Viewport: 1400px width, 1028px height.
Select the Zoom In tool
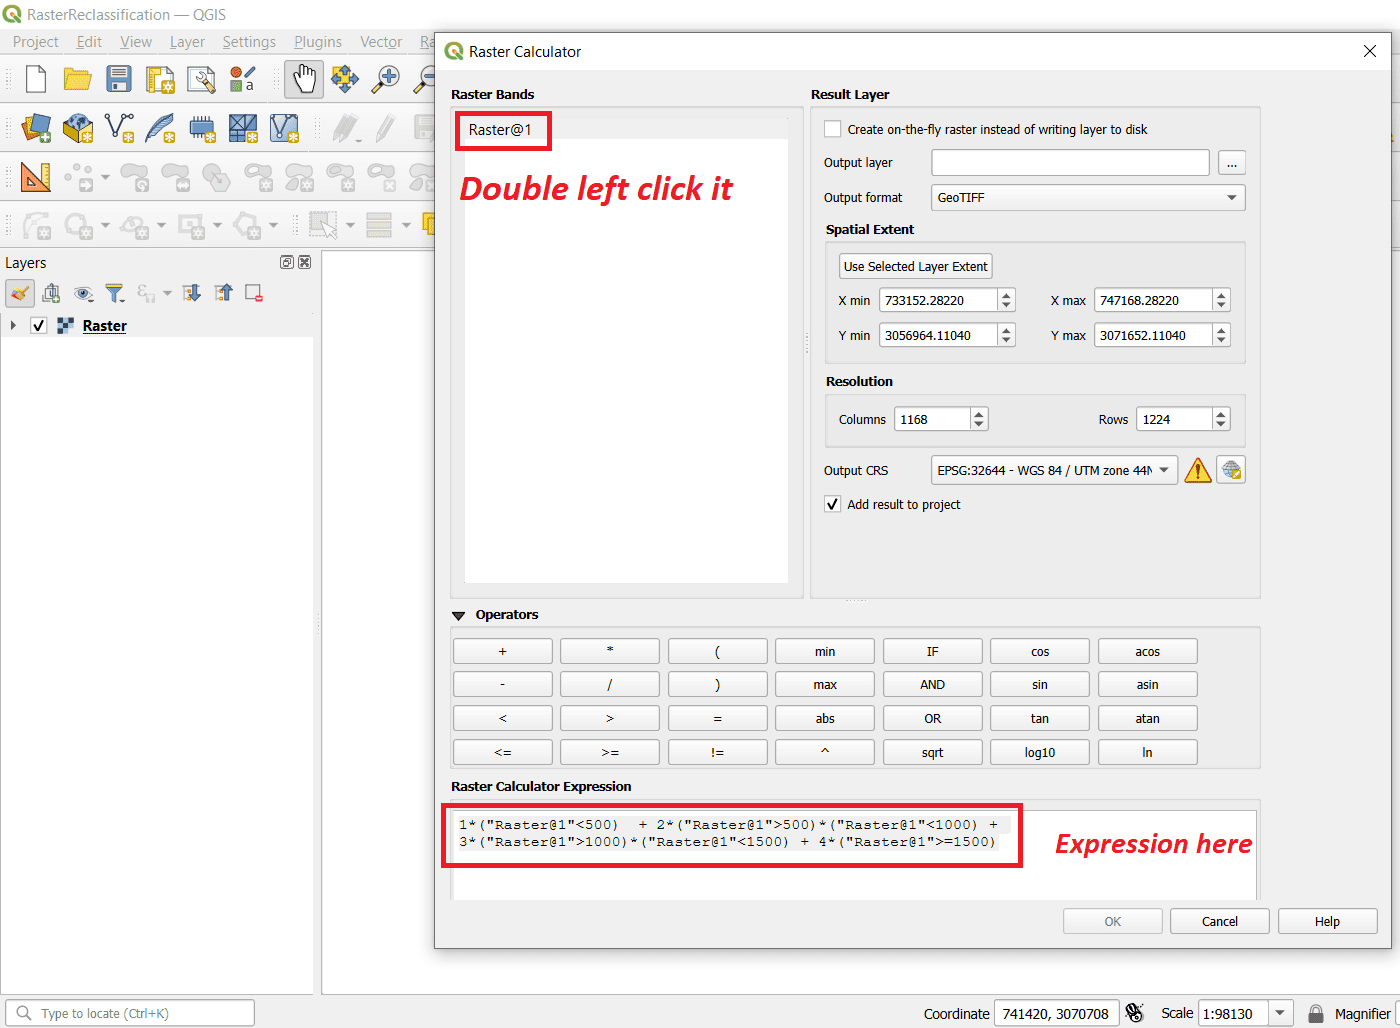(385, 78)
